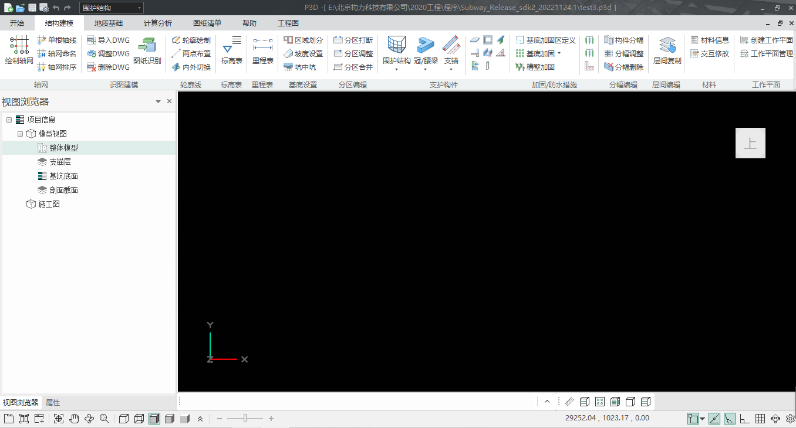This screenshot has height=428, width=796.
Task: Switch to the 开始 ribbon tab
Action: (17, 23)
